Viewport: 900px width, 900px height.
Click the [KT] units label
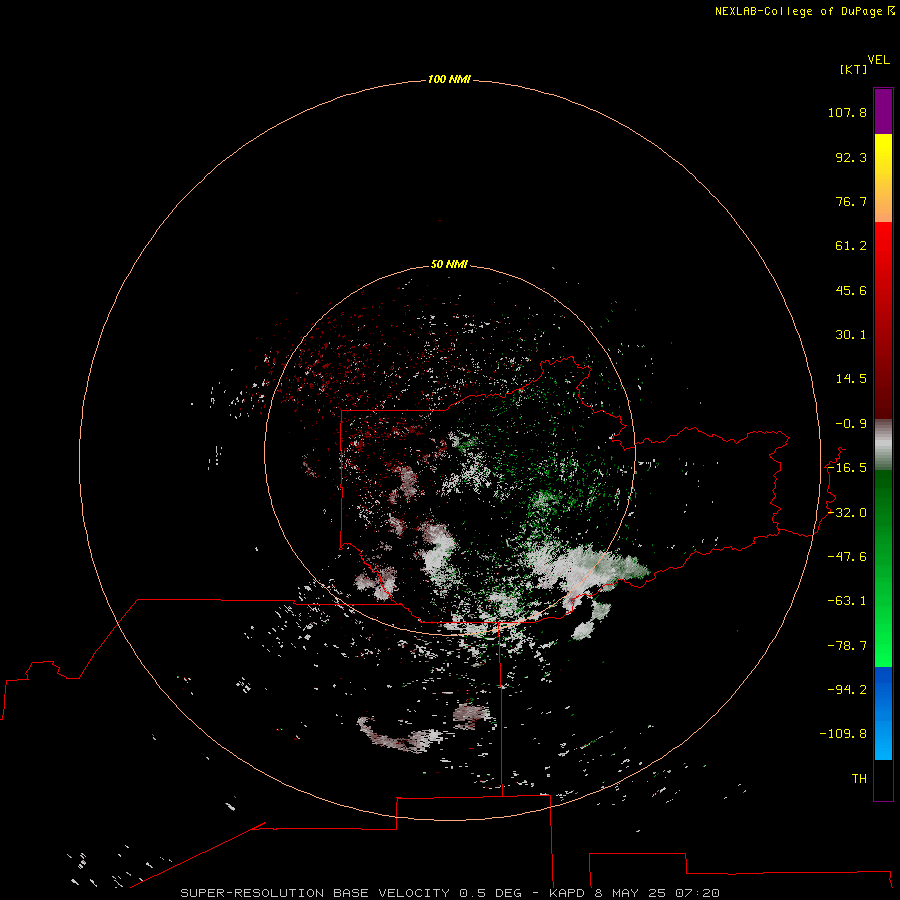(853, 69)
